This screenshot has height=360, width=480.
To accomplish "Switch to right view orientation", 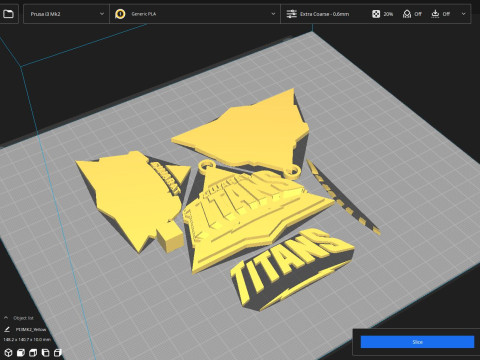I will [x=58, y=352].
